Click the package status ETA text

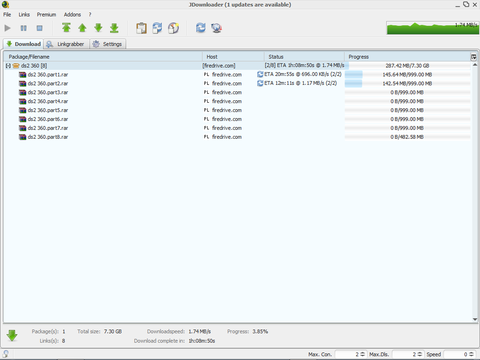coord(304,65)
